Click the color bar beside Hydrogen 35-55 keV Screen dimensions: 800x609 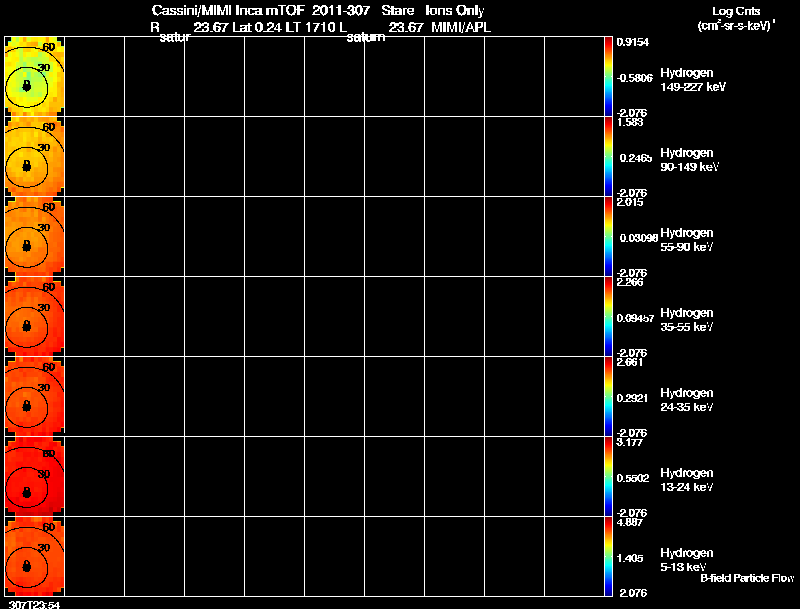[608, 317]
